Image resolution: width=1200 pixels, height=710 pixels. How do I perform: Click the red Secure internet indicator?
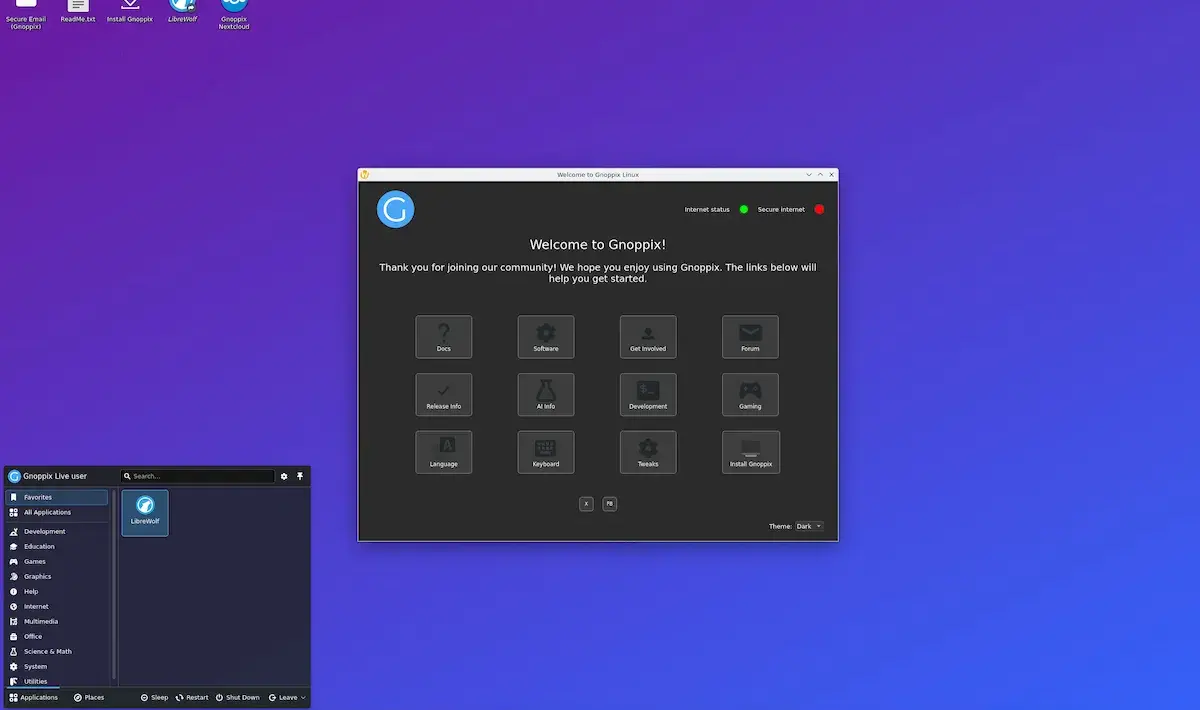coord(819,209)
